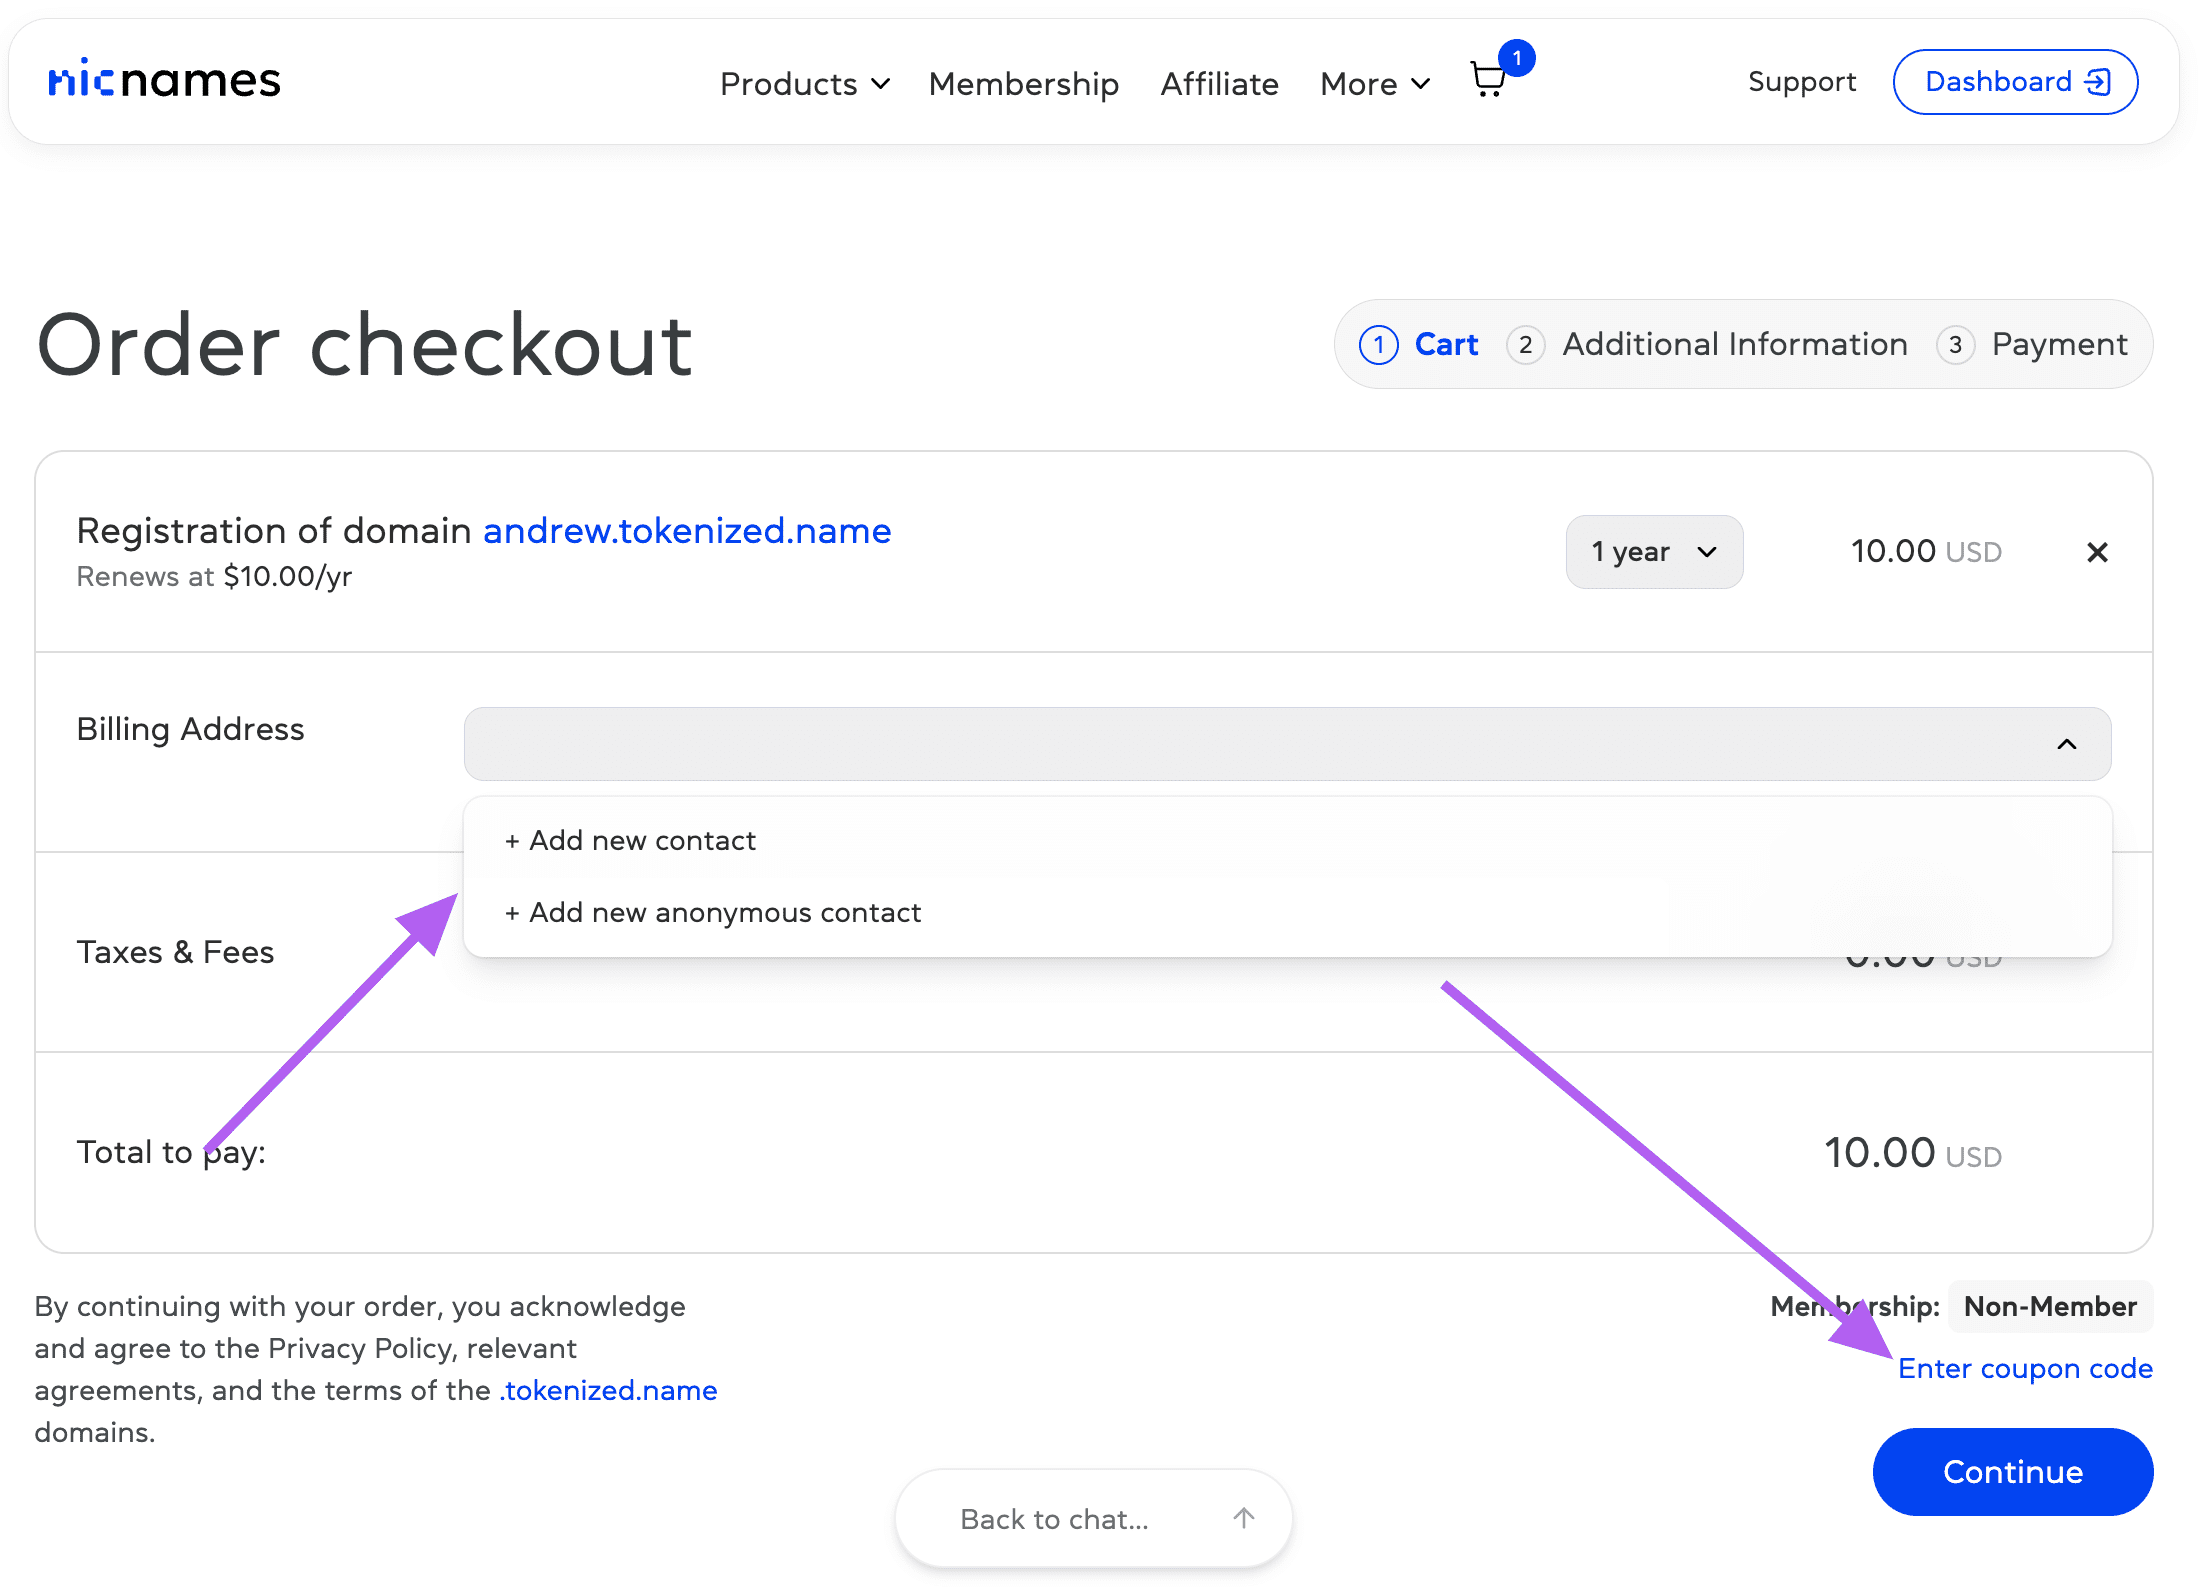Open andrew.tokenized.name domain link
This screenshot has width=2204, height=1592.
click(x=687, y=531)
